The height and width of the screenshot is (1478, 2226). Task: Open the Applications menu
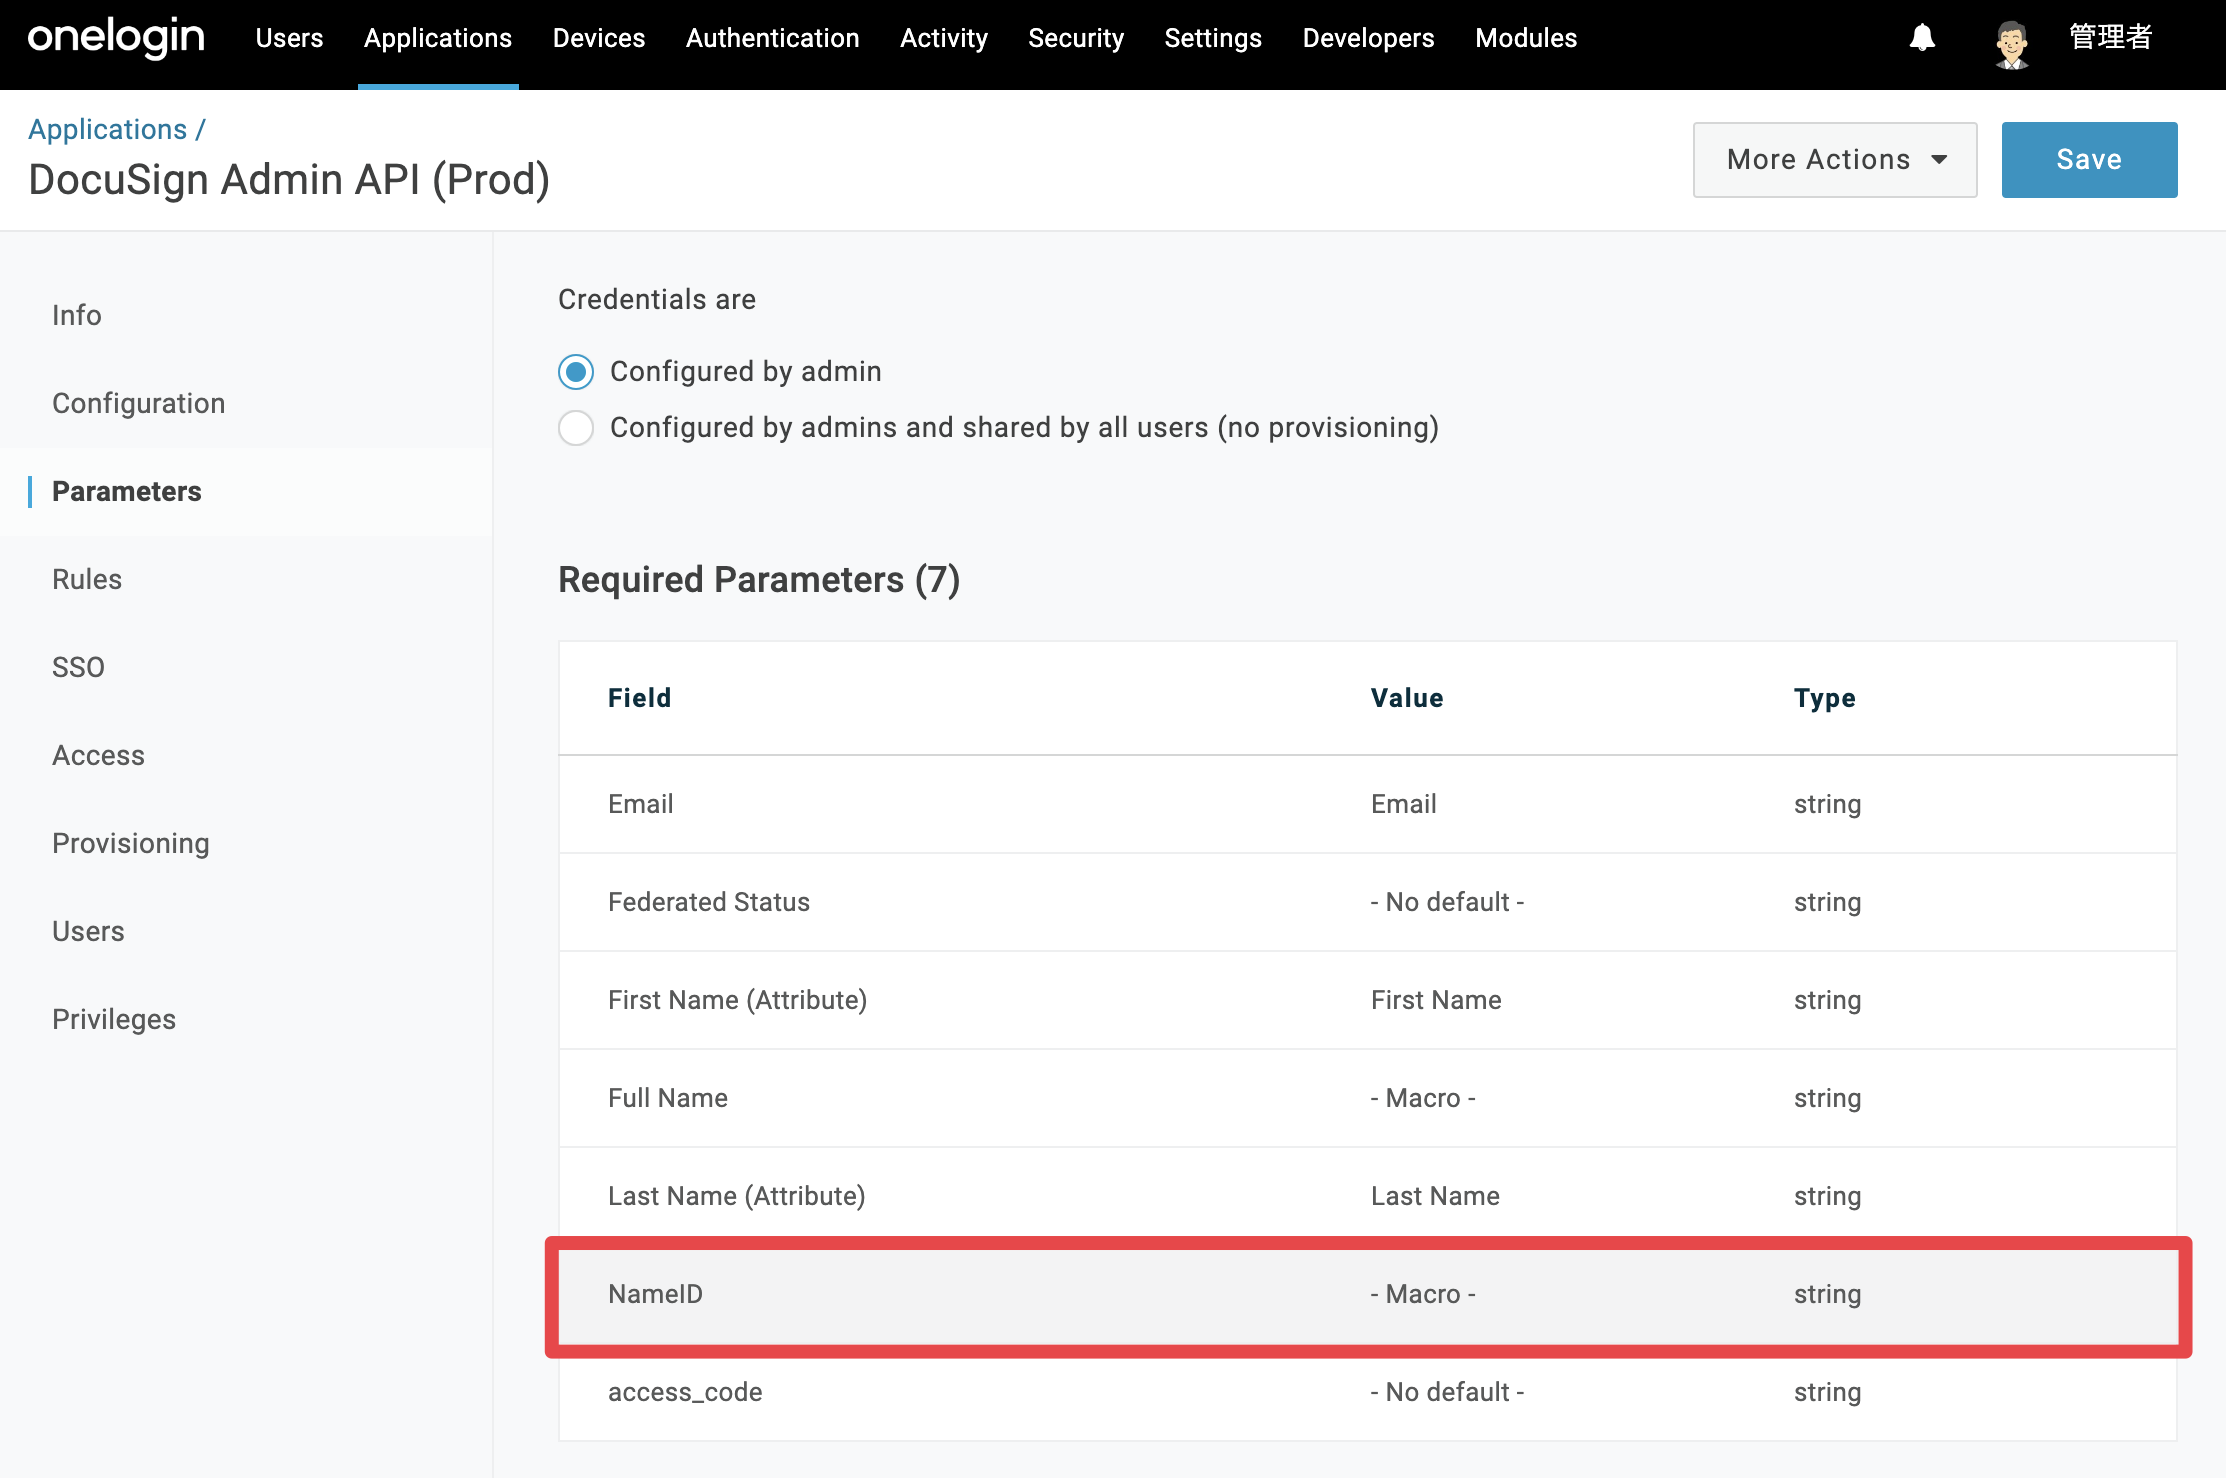point(438,39)
